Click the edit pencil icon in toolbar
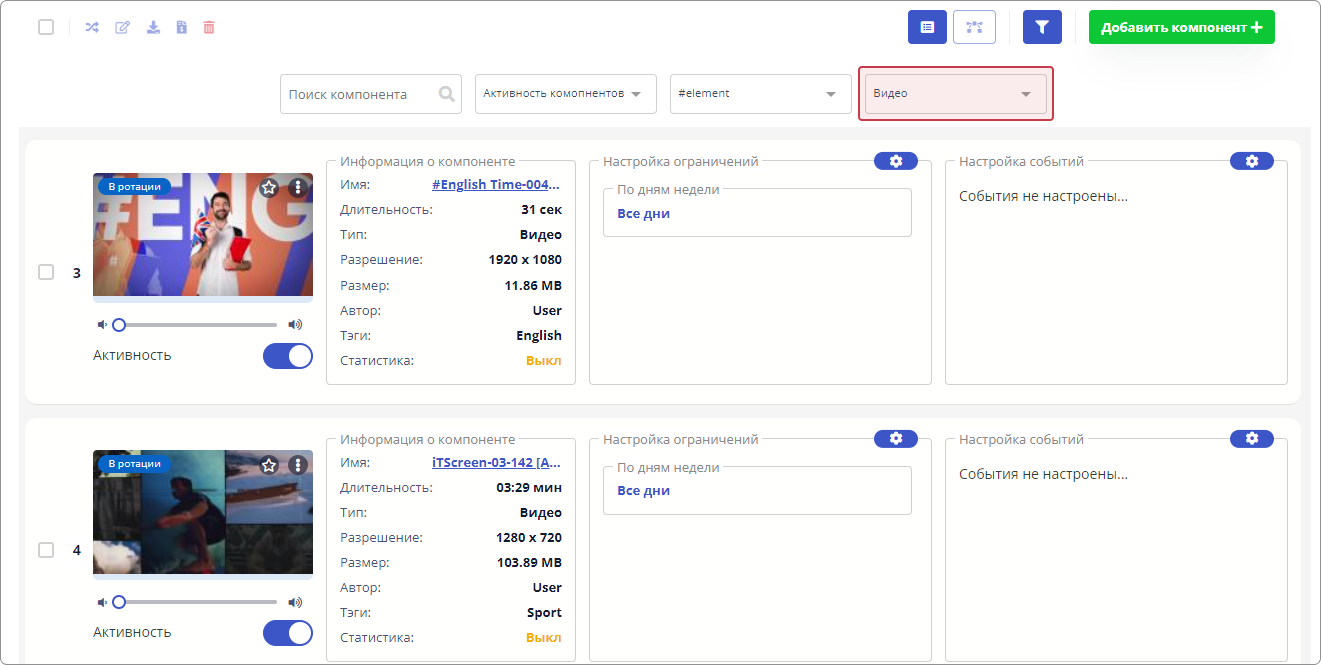The width and height of the screenshot is (1321, 665). [x=123, y=27]
